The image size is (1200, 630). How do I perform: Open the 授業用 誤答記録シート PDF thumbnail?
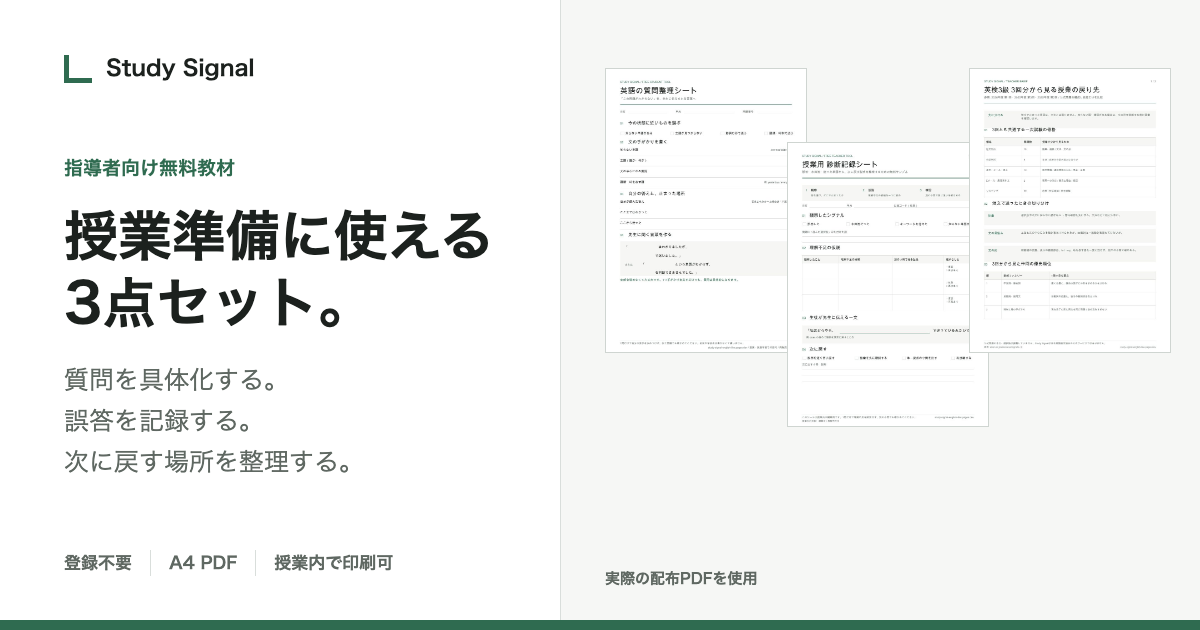pos(888,284)
